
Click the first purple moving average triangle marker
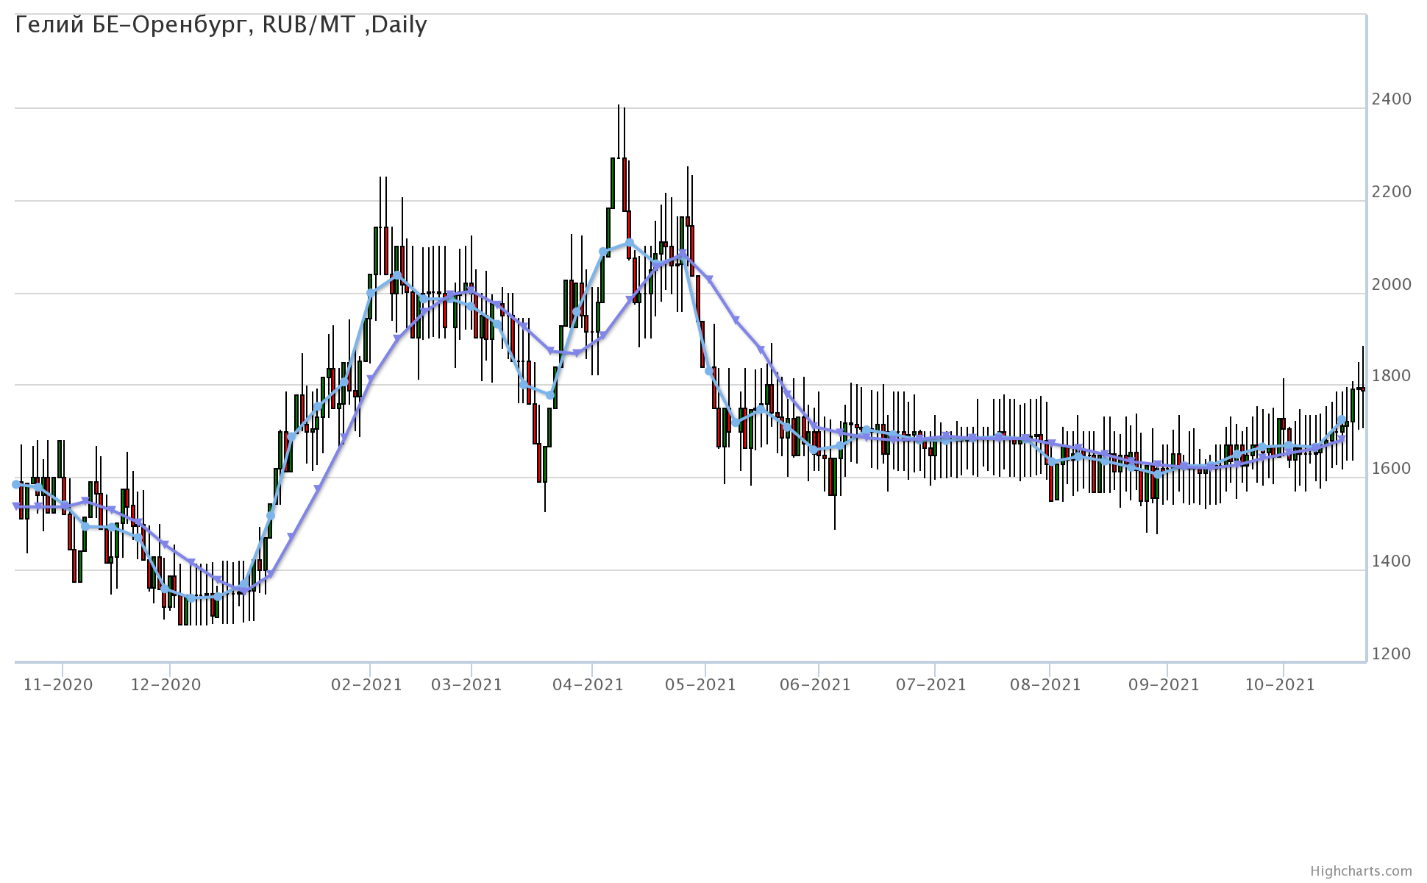(x=16, y=507)
